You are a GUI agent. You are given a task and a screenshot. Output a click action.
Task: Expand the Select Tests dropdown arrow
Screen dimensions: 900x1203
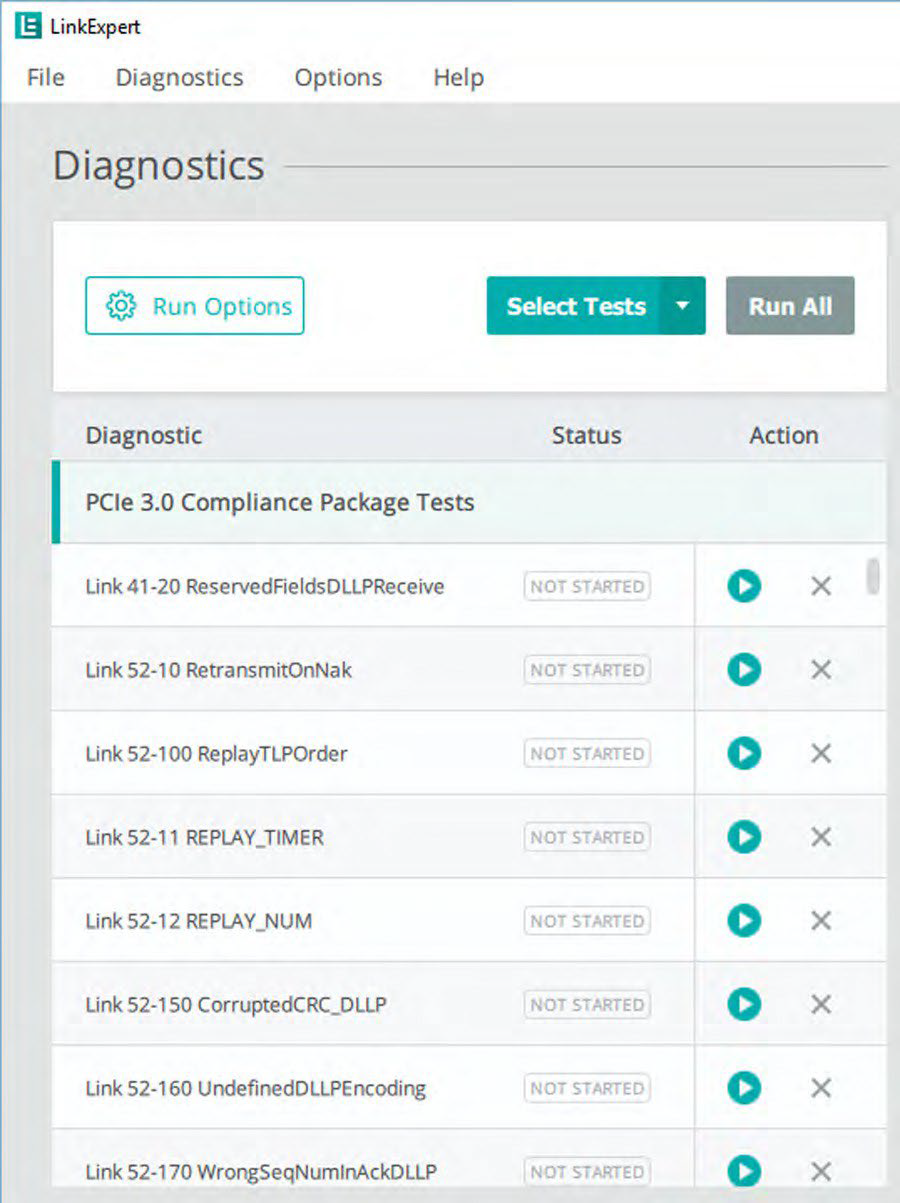[x=683, y=306]
